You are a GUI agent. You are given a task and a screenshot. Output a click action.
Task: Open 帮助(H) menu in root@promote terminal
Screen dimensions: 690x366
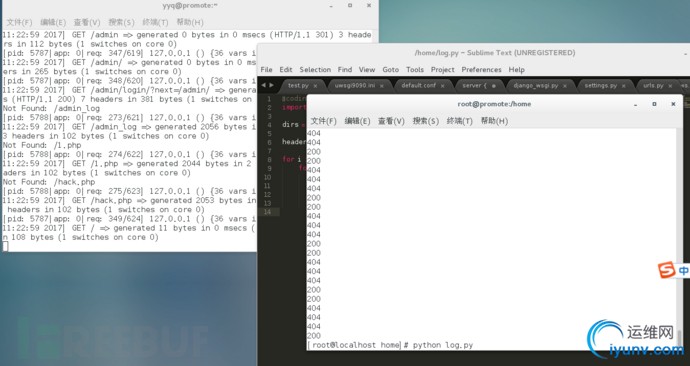[x=494, y=121]
